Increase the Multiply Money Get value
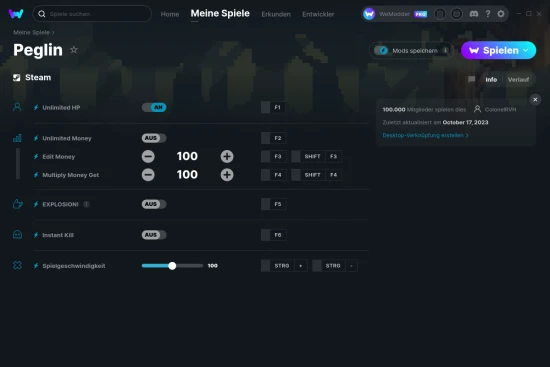This screenshot has height=367, width=550. [x=227, y=175]
